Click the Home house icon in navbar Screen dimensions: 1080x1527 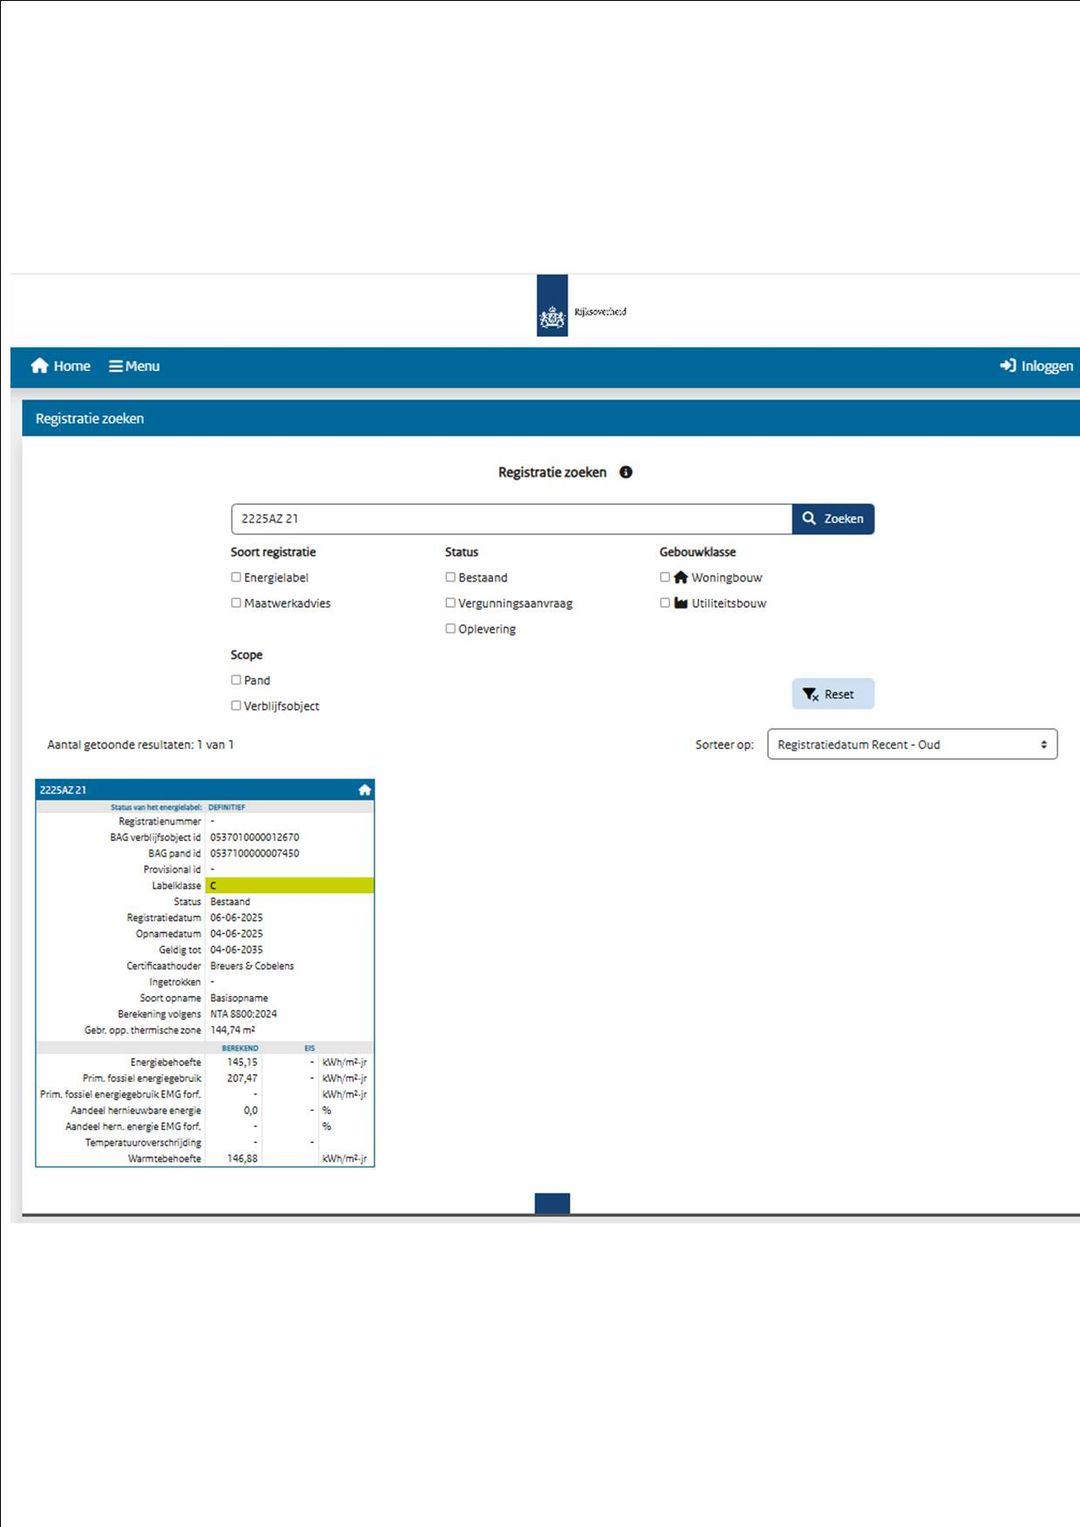(x=40, y=366)
